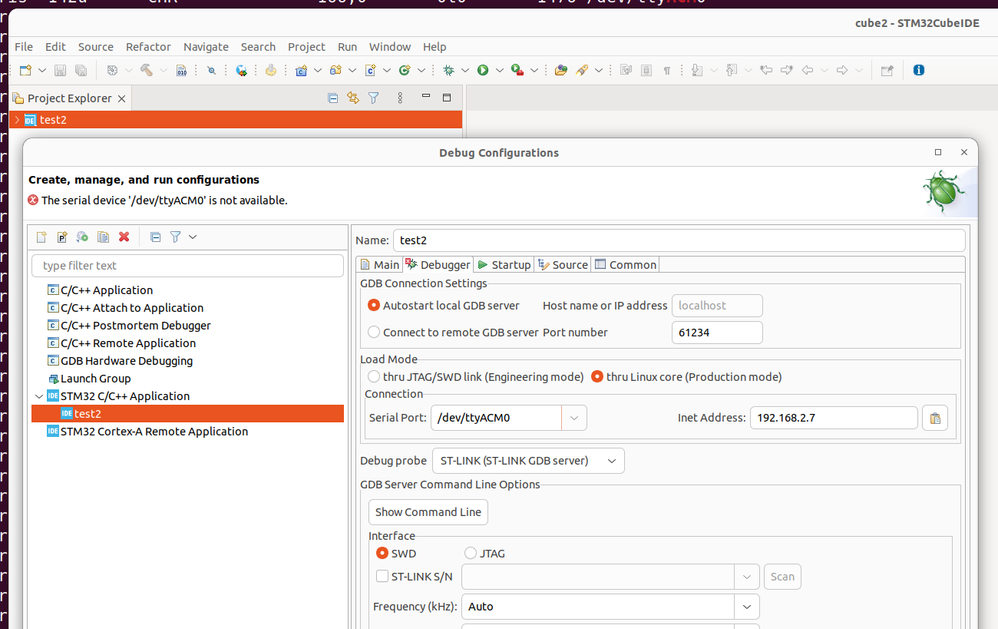This screenshot has width=998, height=629.
Task: Collapse all configurations in the dialog tree
Action: point(155,237)
